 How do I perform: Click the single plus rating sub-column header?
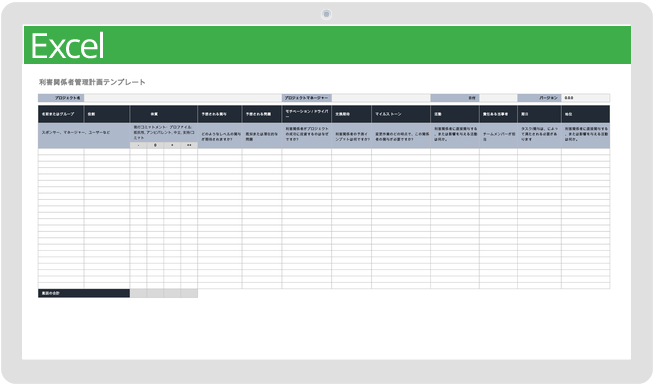[x=172, y=145]
